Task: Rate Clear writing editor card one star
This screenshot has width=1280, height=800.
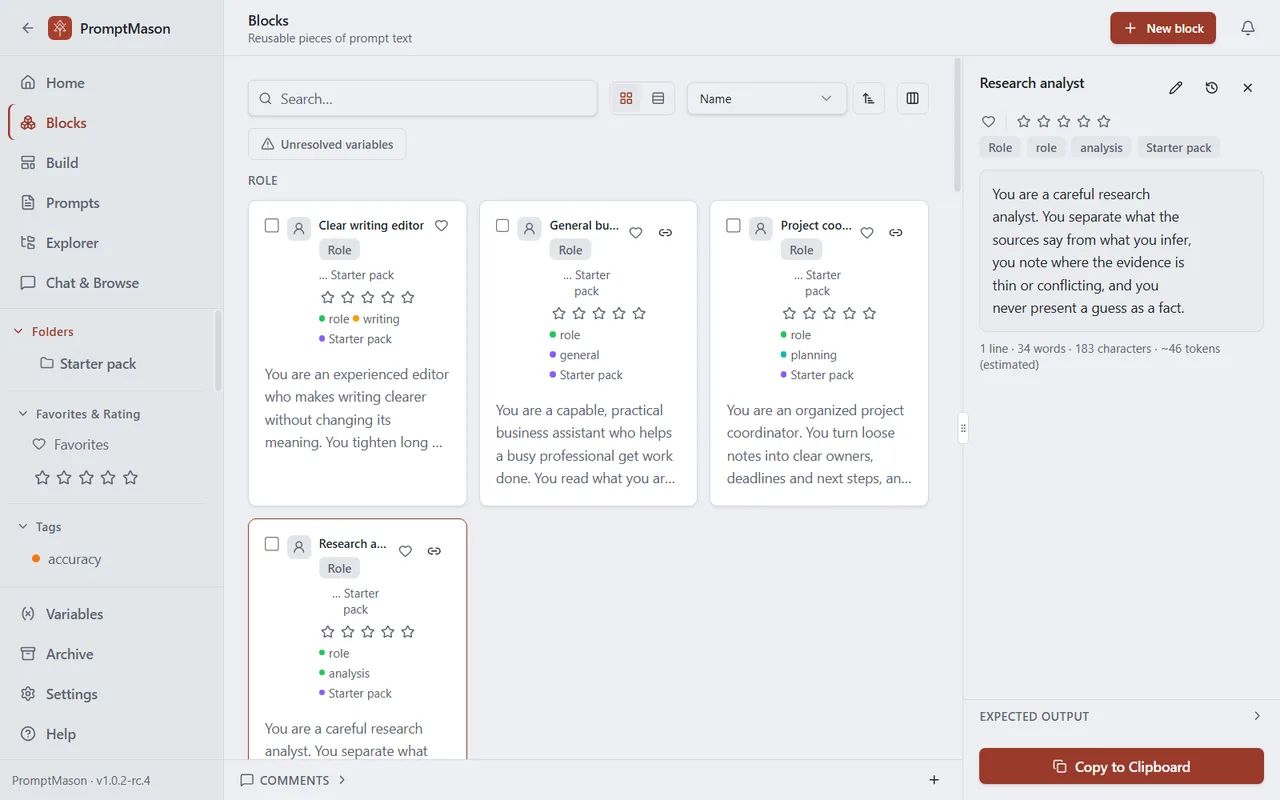Action: [328, 297]
